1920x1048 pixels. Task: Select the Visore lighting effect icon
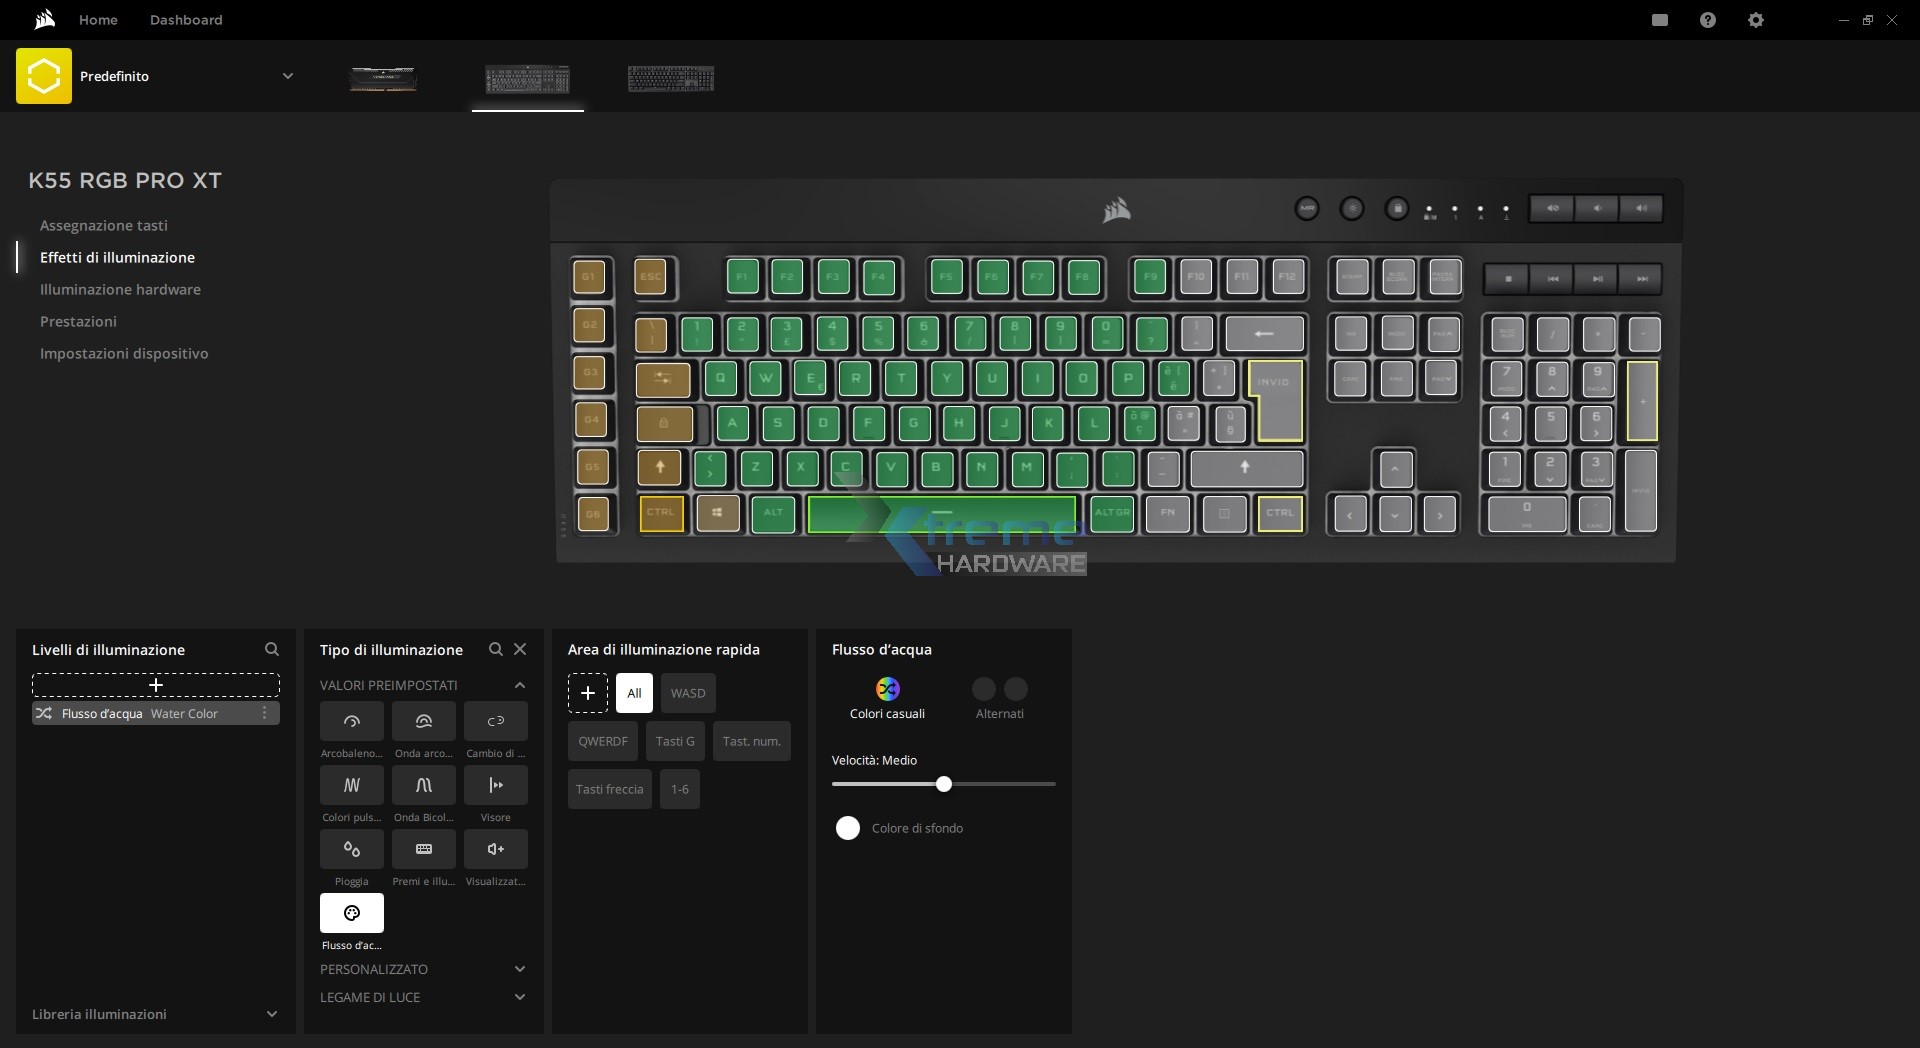coord(495,786)
